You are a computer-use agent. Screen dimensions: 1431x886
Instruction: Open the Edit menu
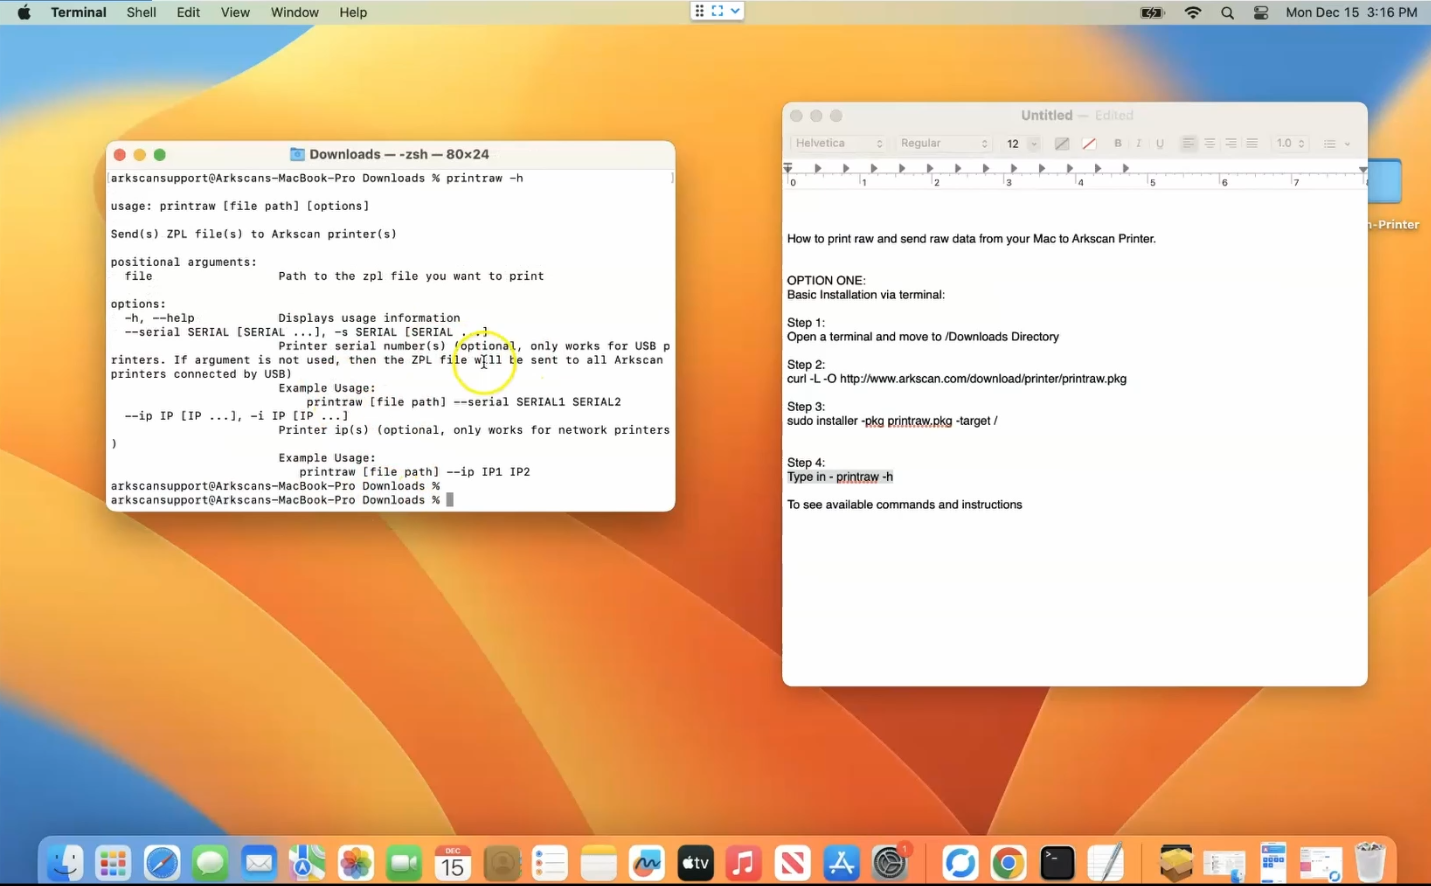click(x=188, y=12)
